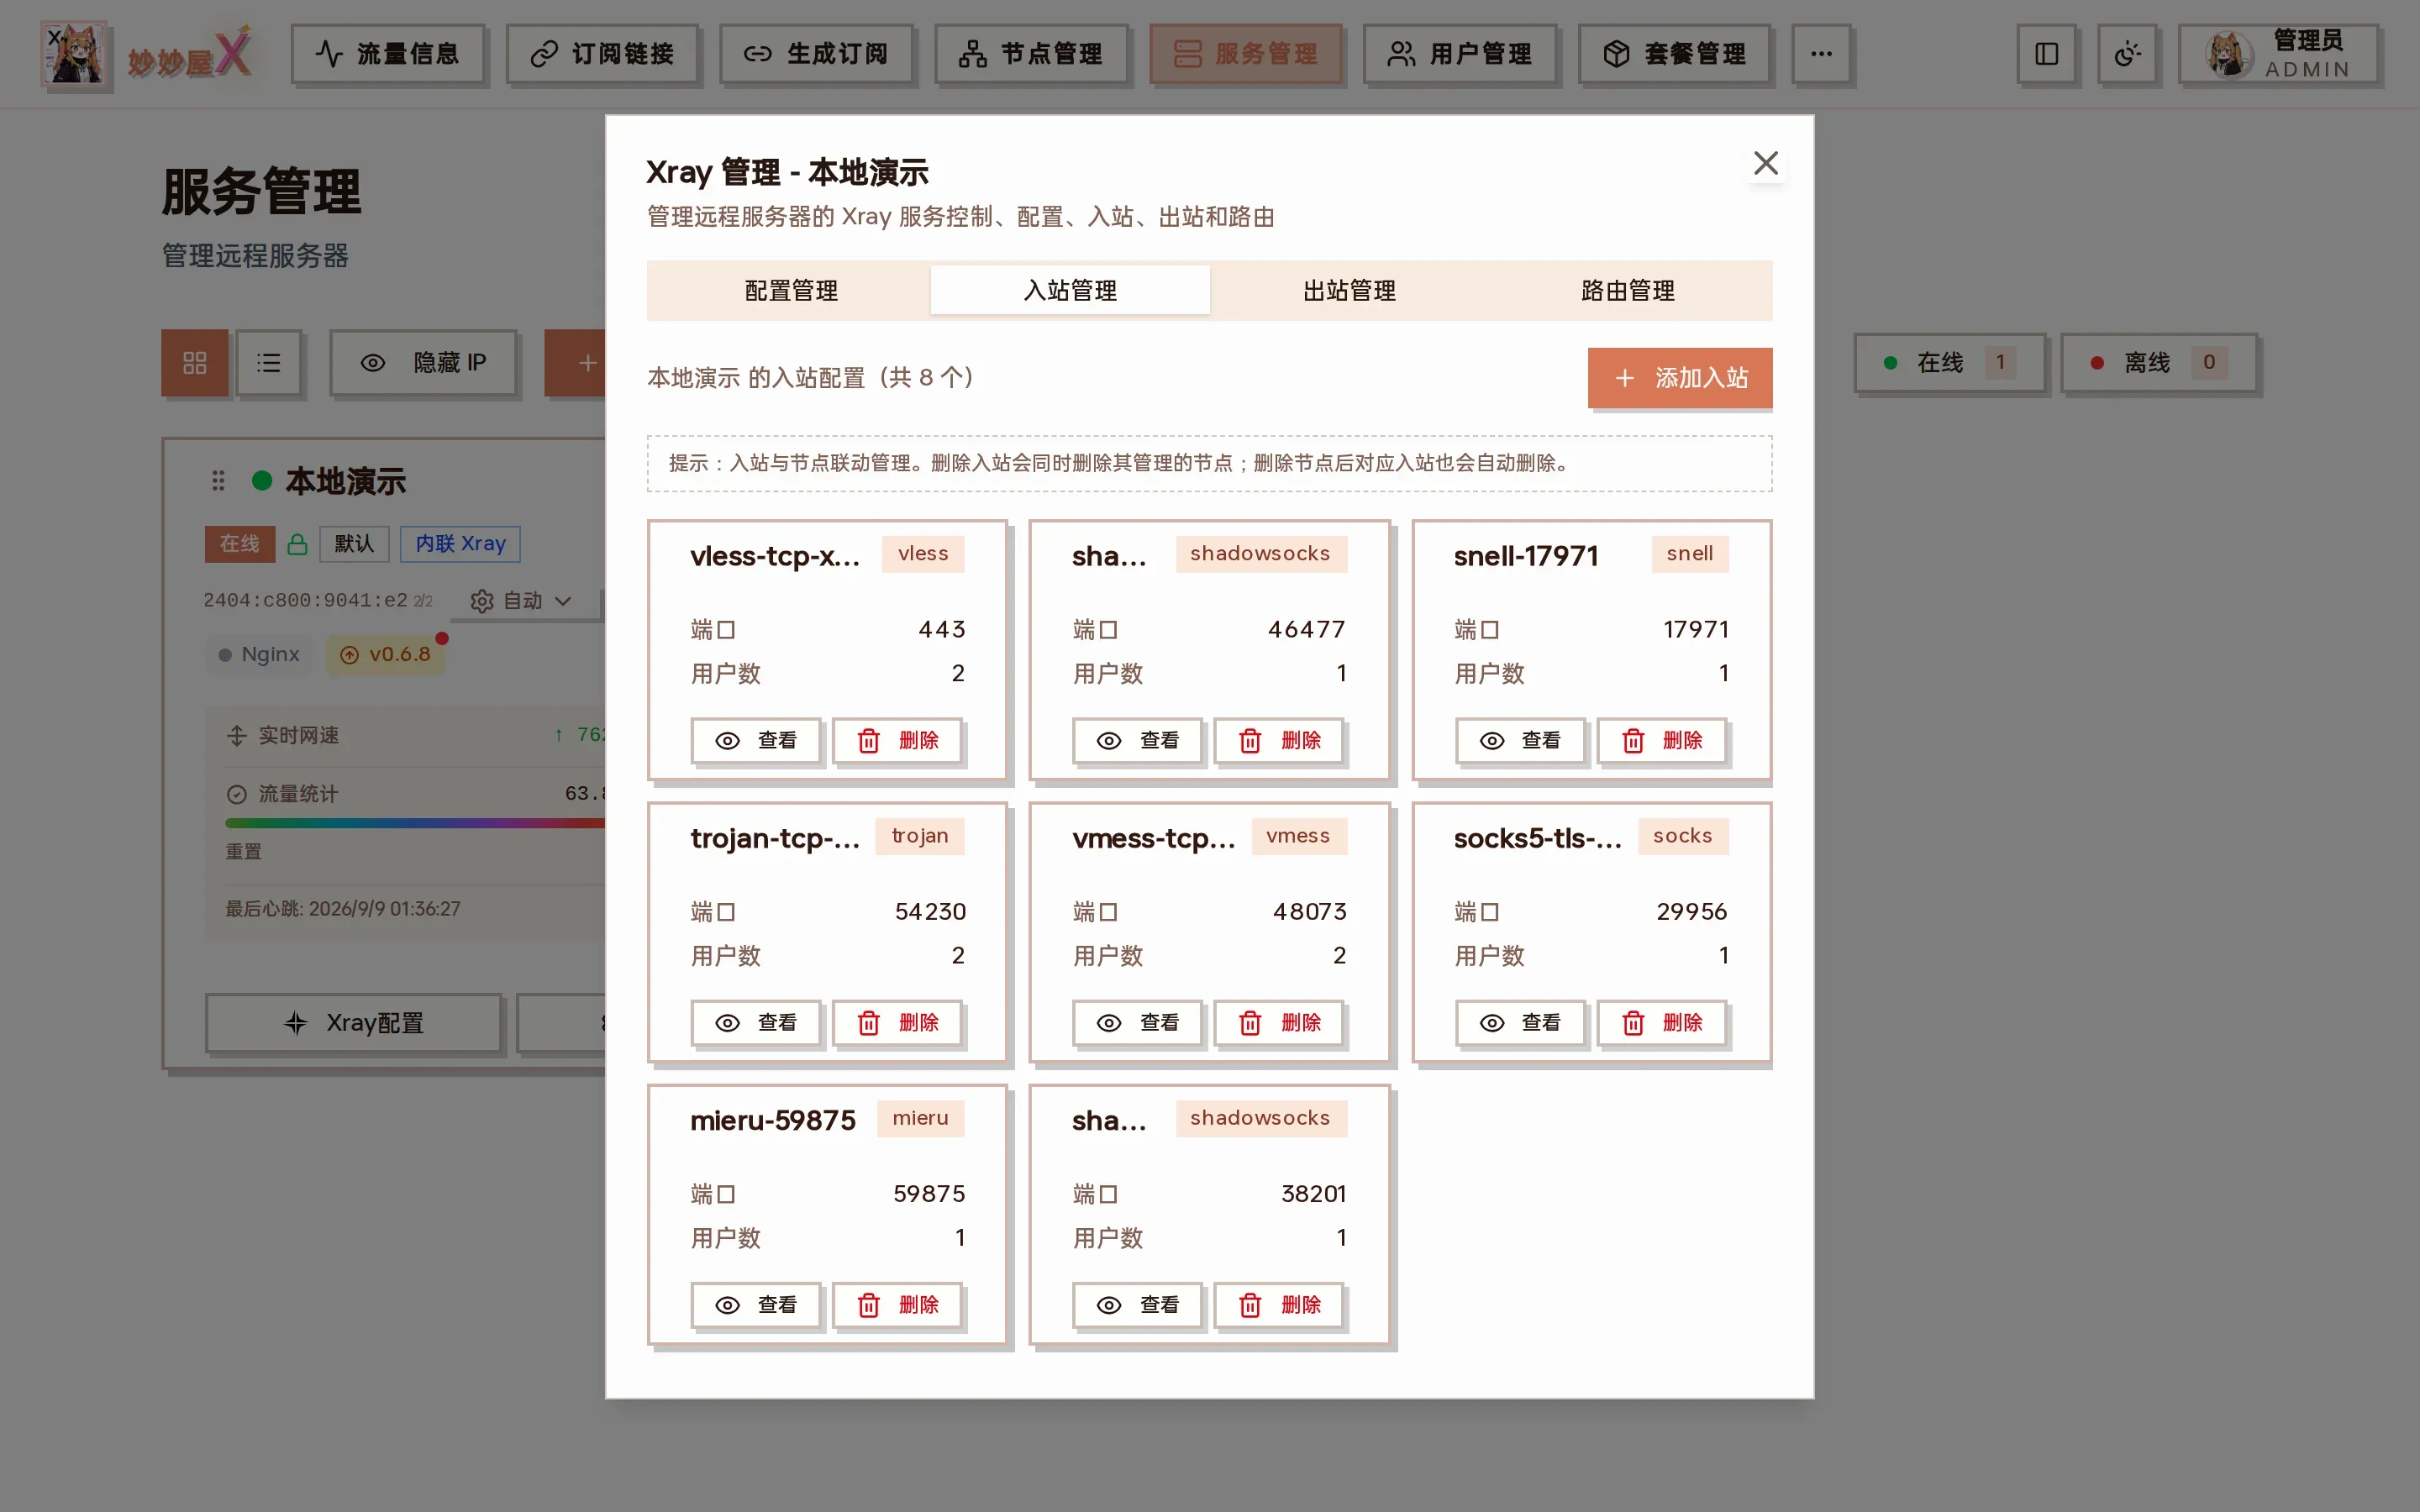Delete the vmess-tcp inbound

(x=1280, y=1023)
